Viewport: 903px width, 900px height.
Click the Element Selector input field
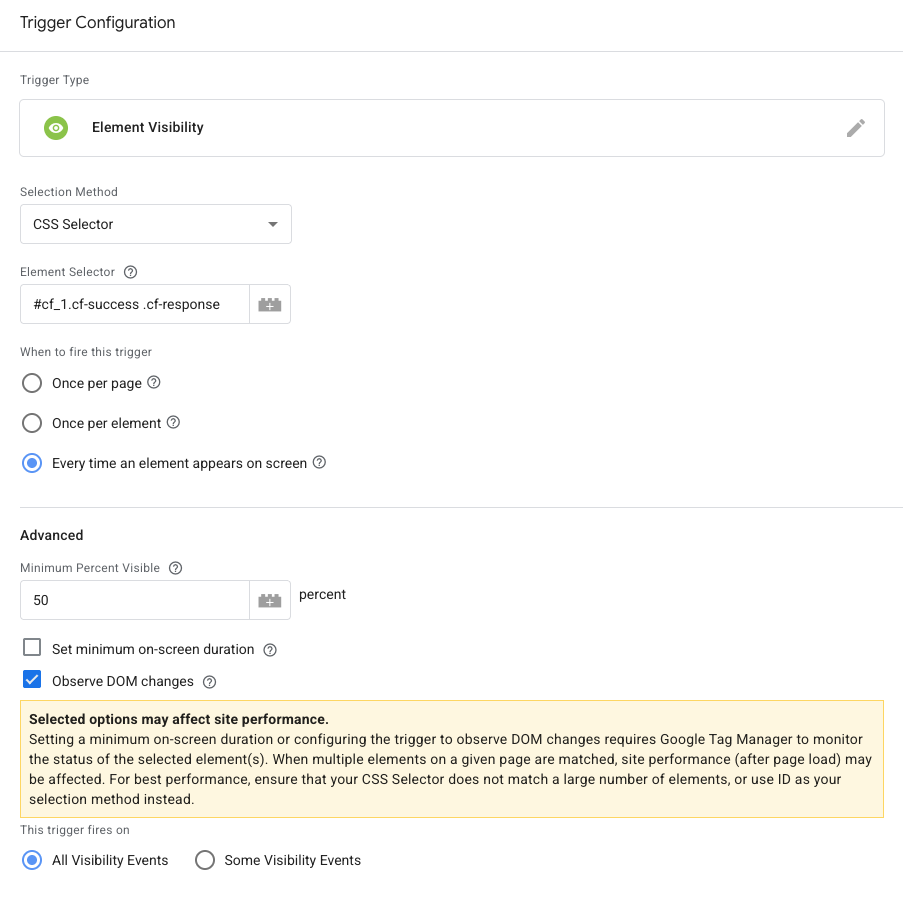pyautogui.click(x=130, y=305)
